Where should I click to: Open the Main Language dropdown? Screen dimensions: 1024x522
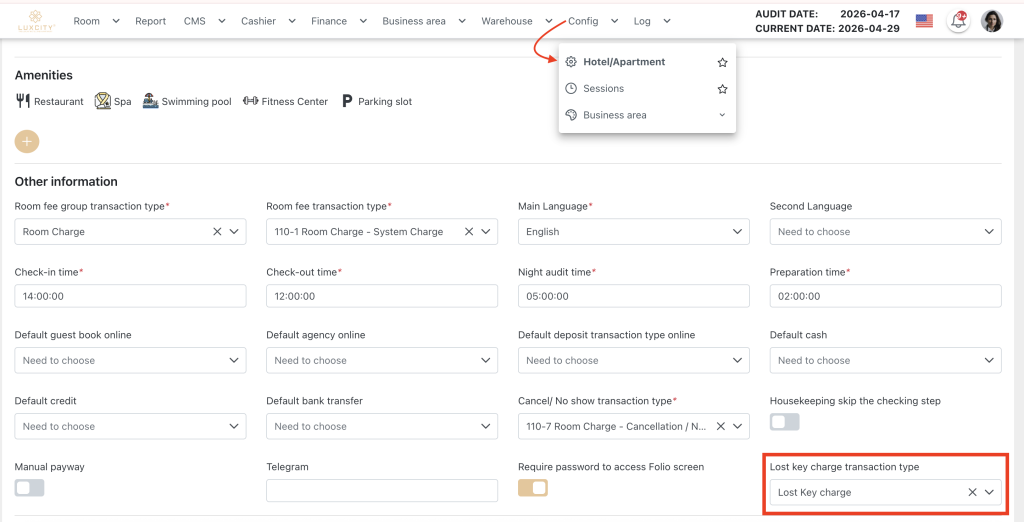pos(633,231)
